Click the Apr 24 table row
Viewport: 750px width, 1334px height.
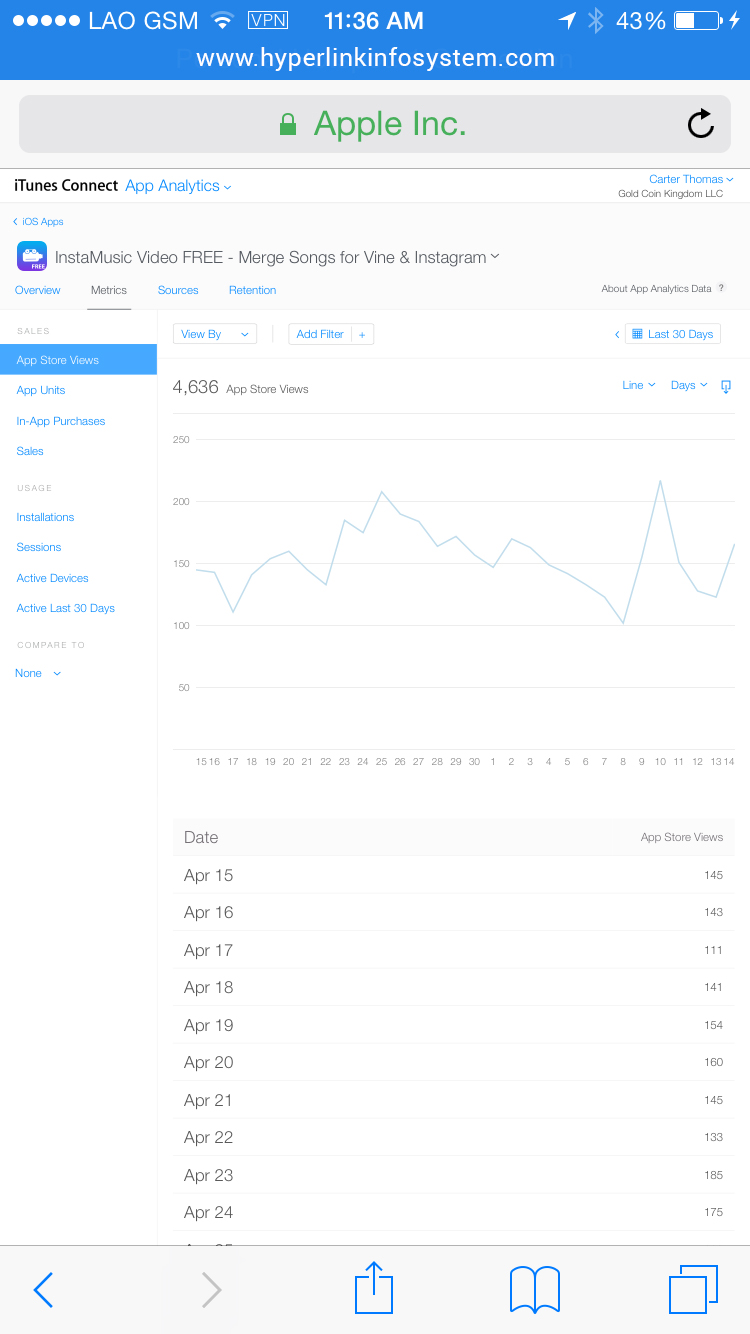[x=454, y=1212]
